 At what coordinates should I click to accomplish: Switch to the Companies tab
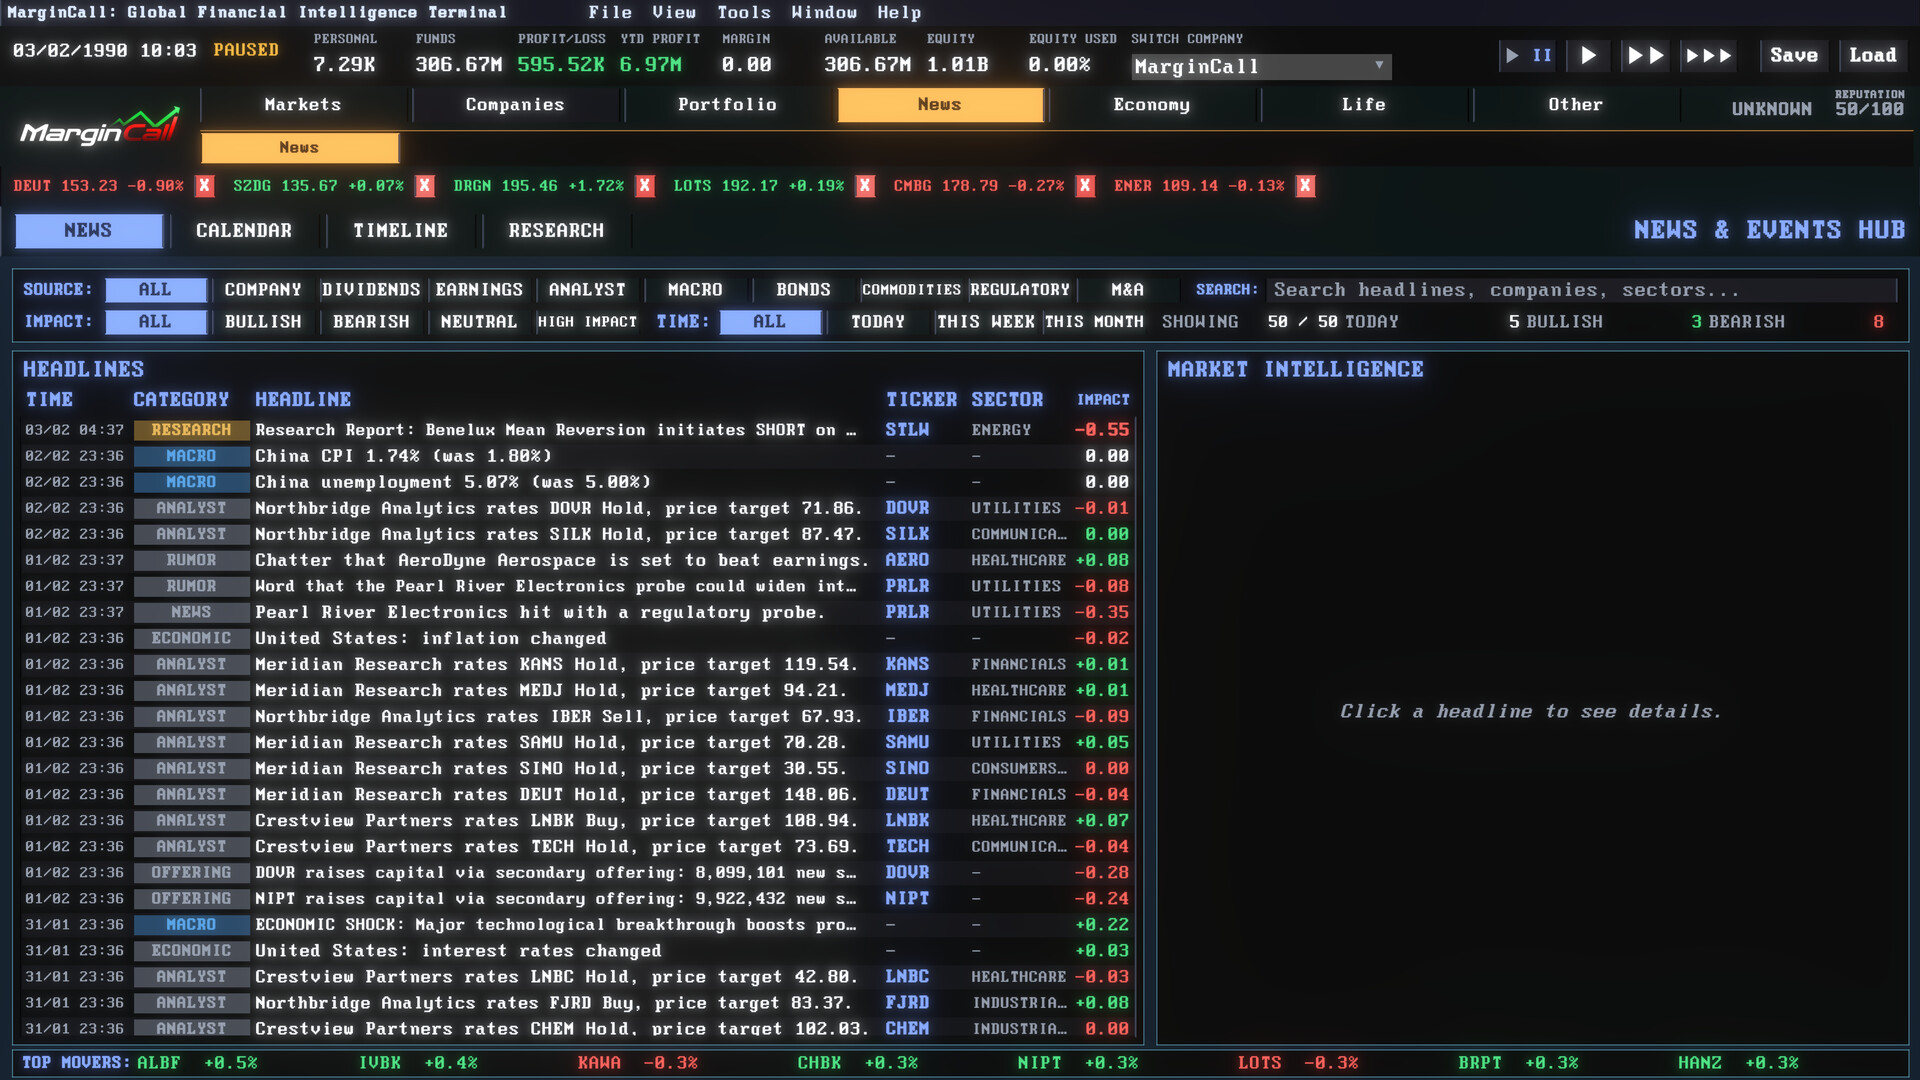pyautogui.click(x=515, y=105)
